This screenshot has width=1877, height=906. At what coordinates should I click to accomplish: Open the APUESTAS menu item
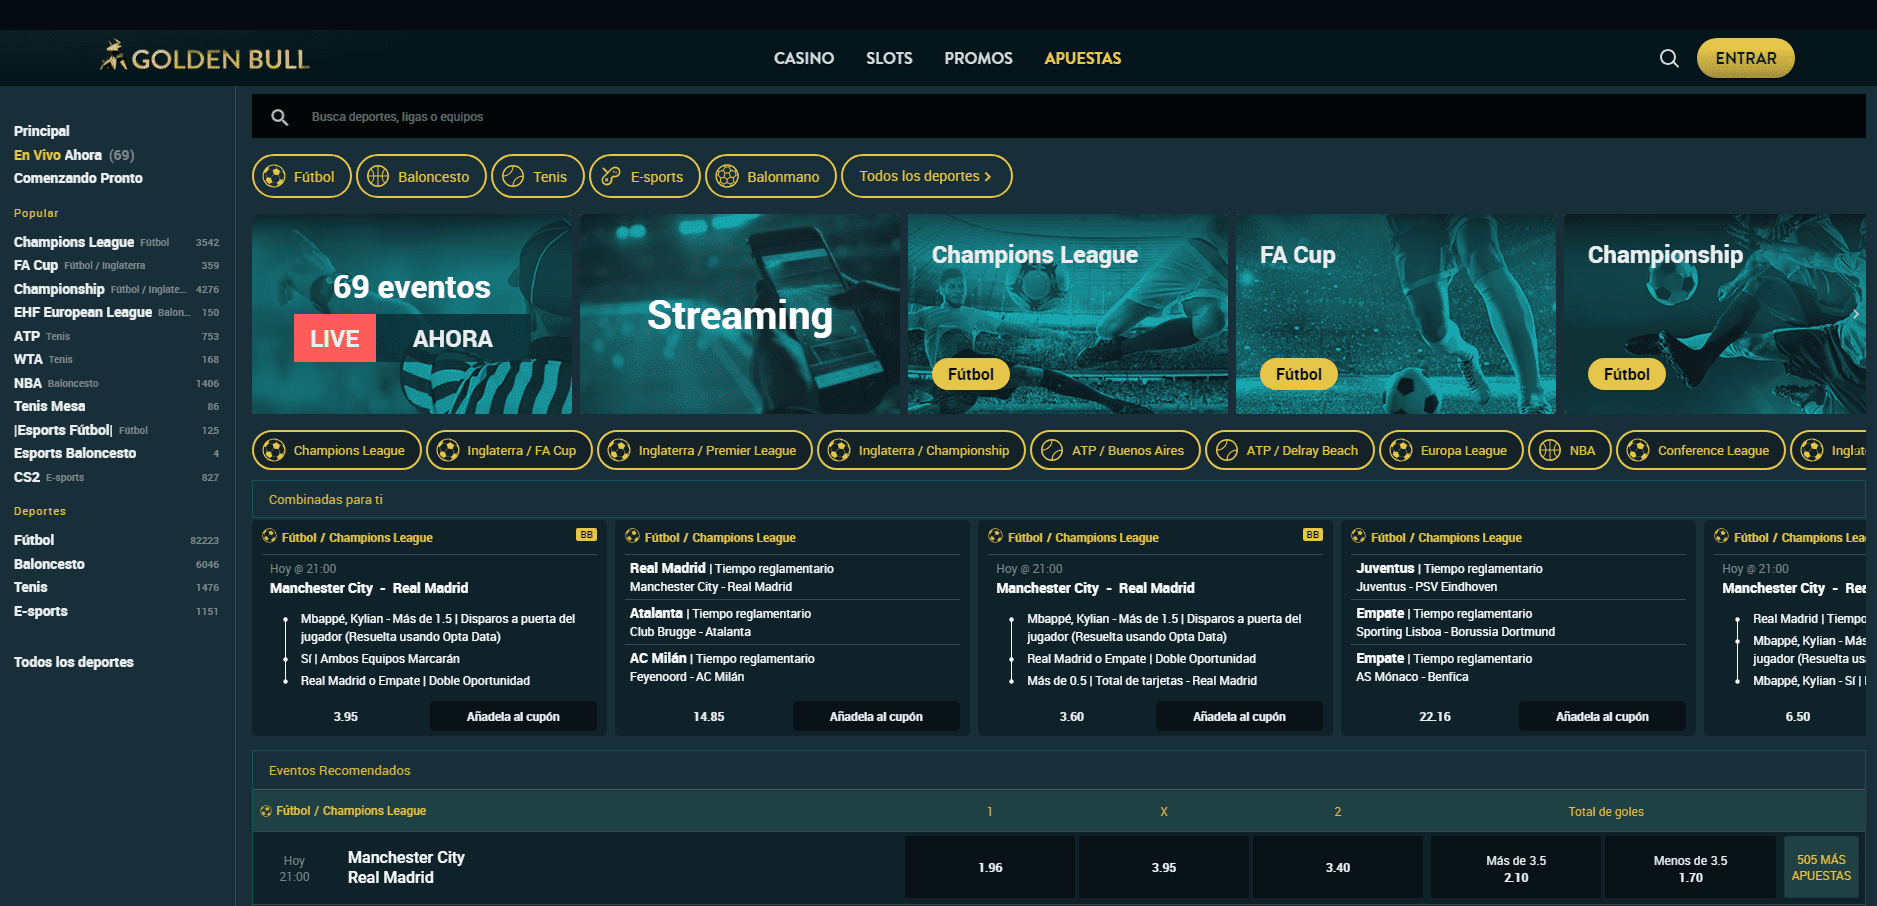click(1082, 58)
